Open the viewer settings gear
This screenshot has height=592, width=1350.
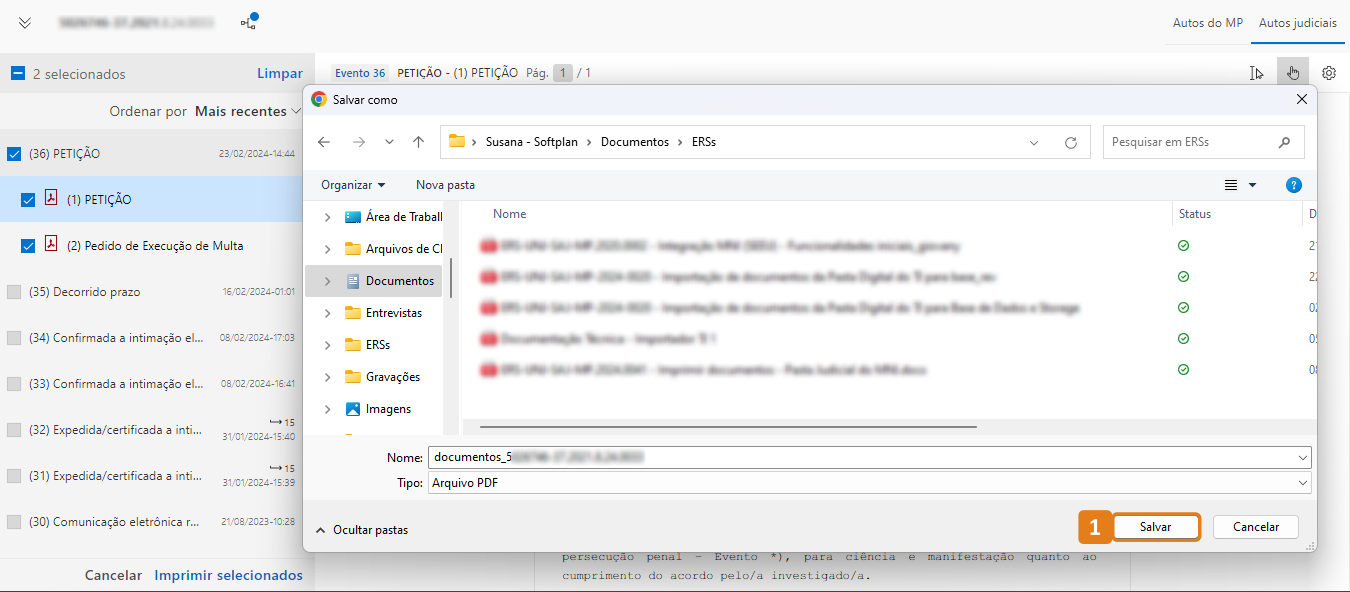tap(1329, 73)
